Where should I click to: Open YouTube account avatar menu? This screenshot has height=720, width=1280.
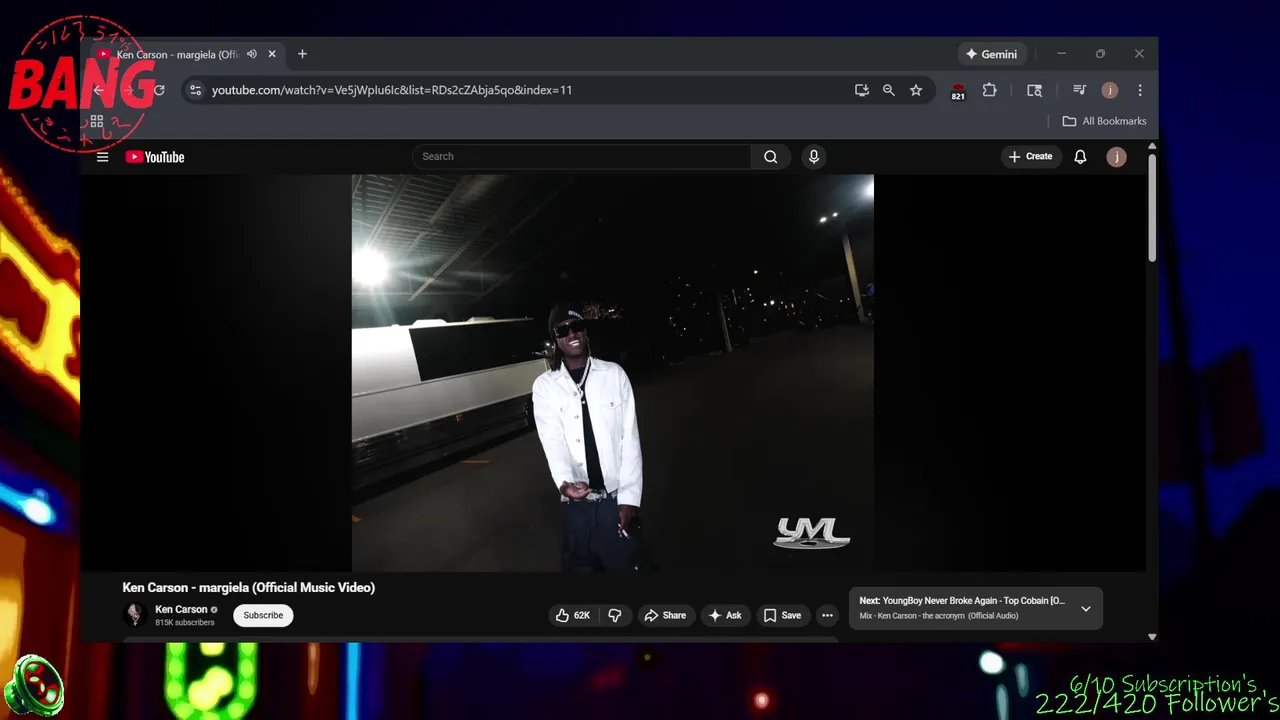[x=1116, y=157]
